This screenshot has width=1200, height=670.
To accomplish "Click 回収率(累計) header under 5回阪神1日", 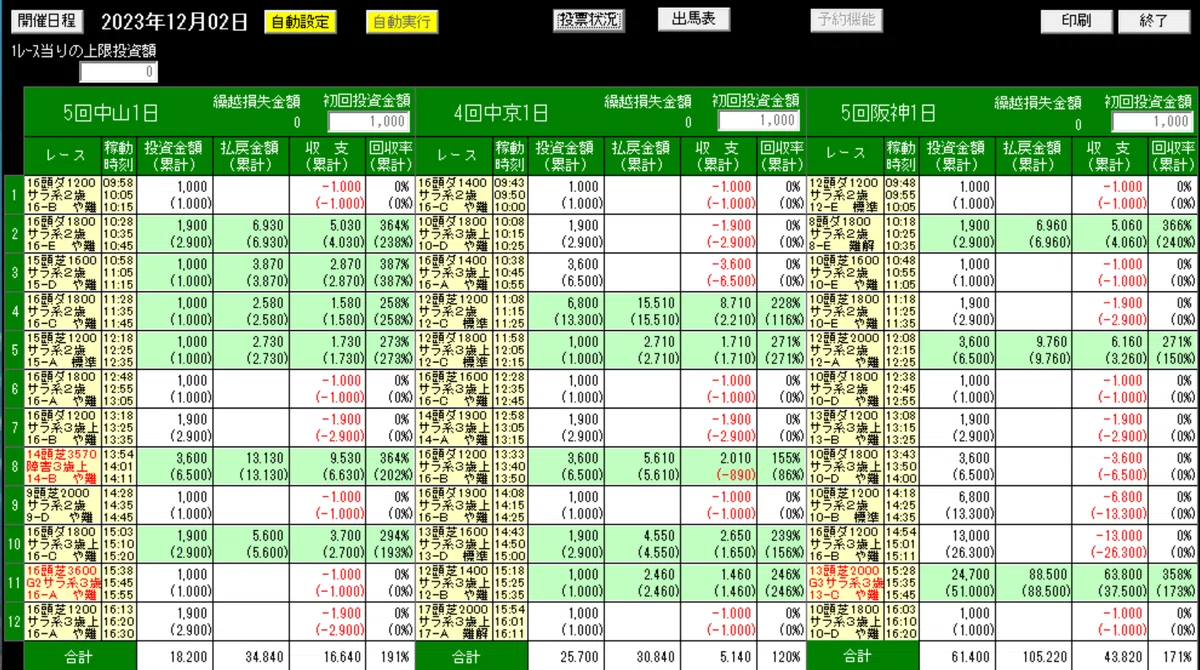I will tap(1172, 155).
